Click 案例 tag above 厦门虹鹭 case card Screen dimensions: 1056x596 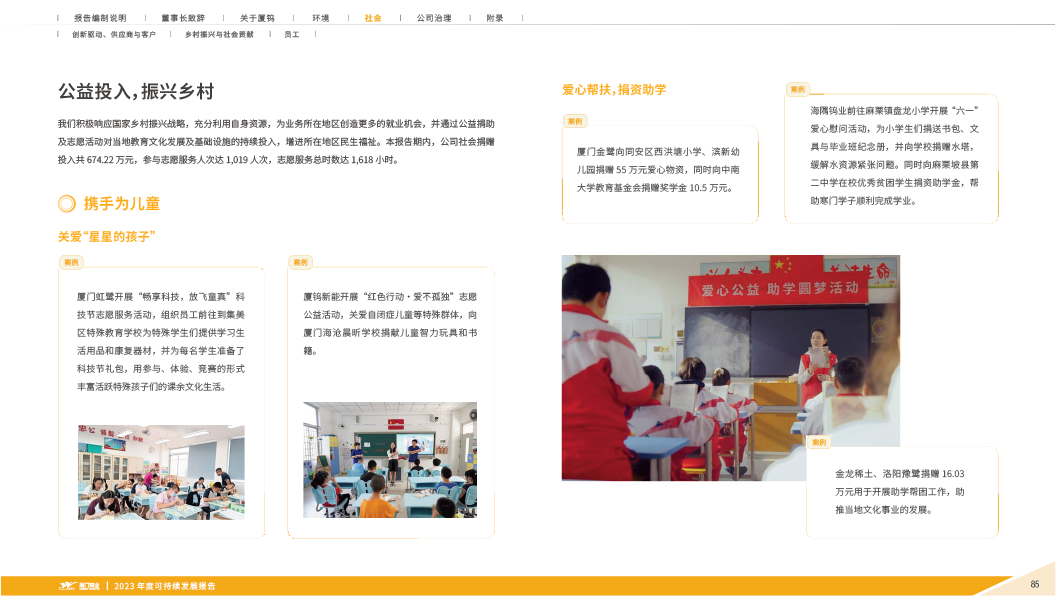coord(72,262)
